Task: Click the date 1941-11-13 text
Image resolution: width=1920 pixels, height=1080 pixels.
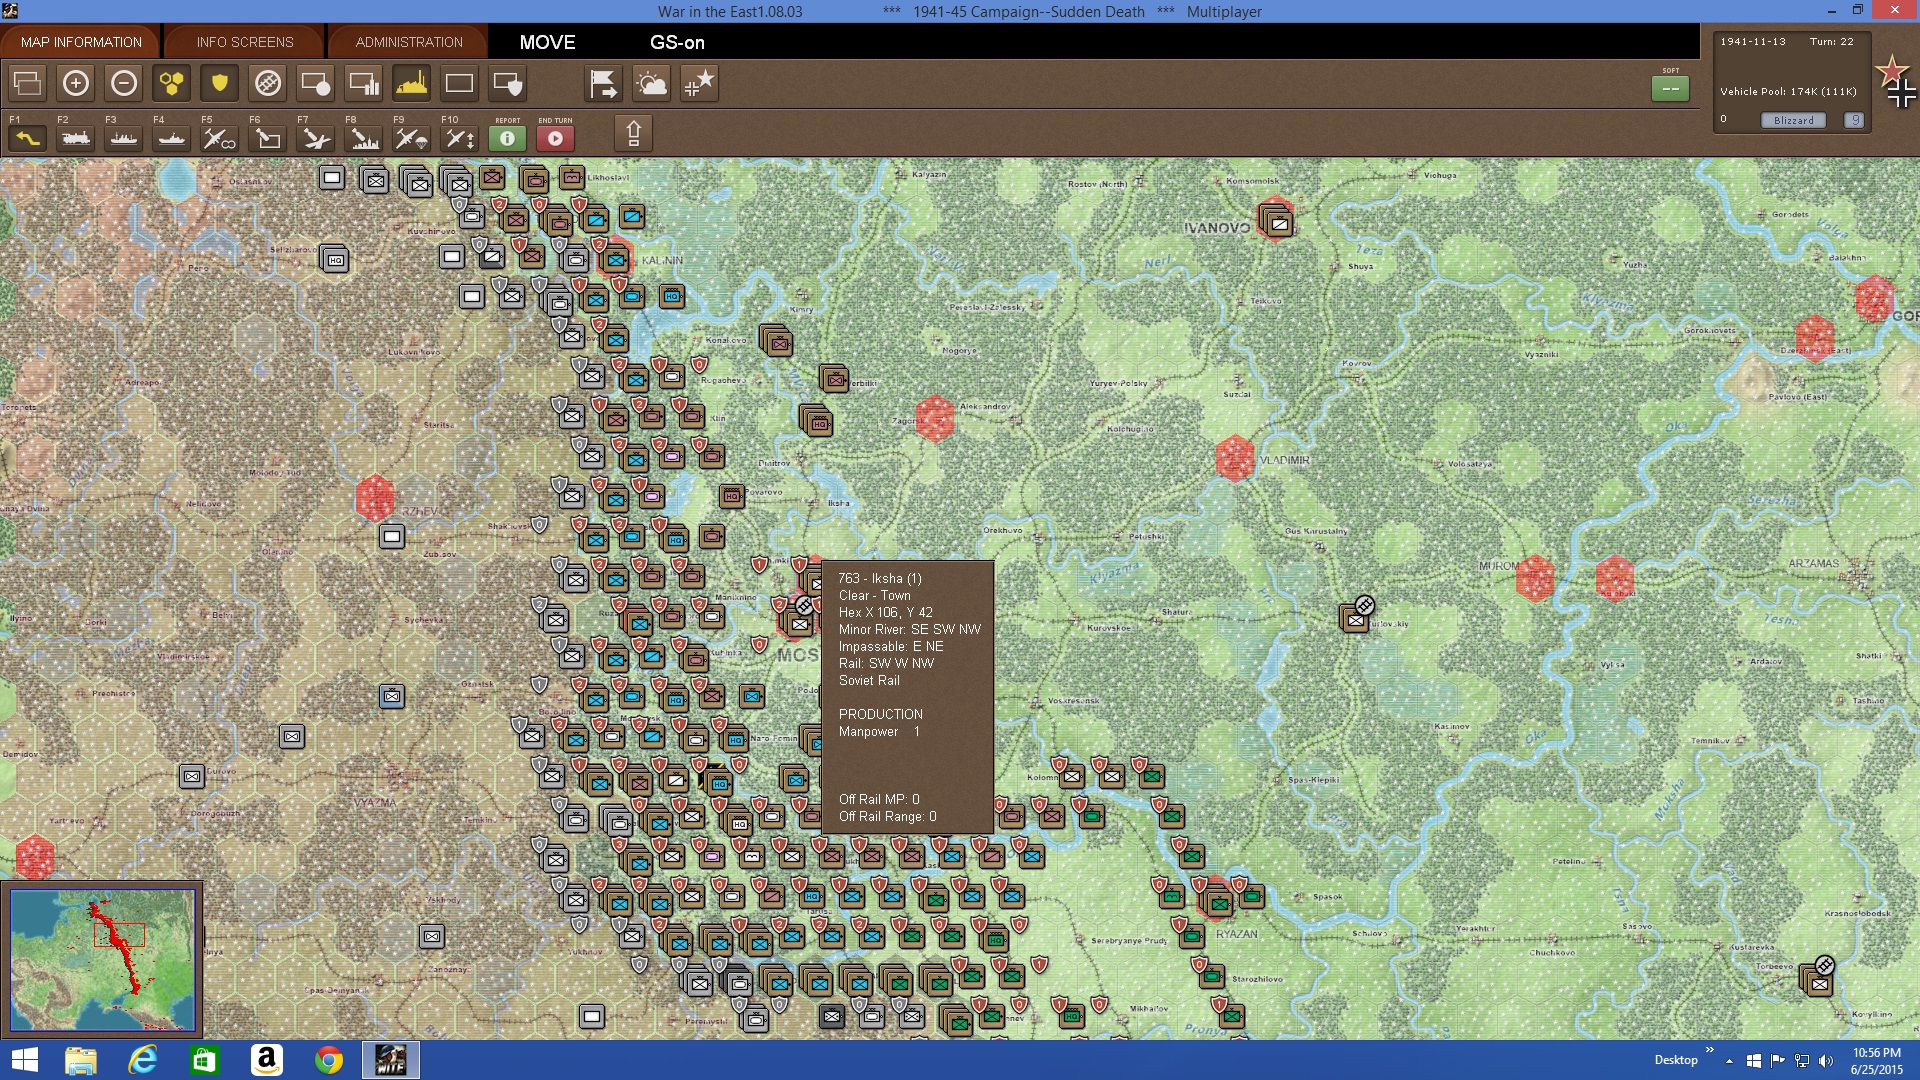Action: [x=1752, y=42]
